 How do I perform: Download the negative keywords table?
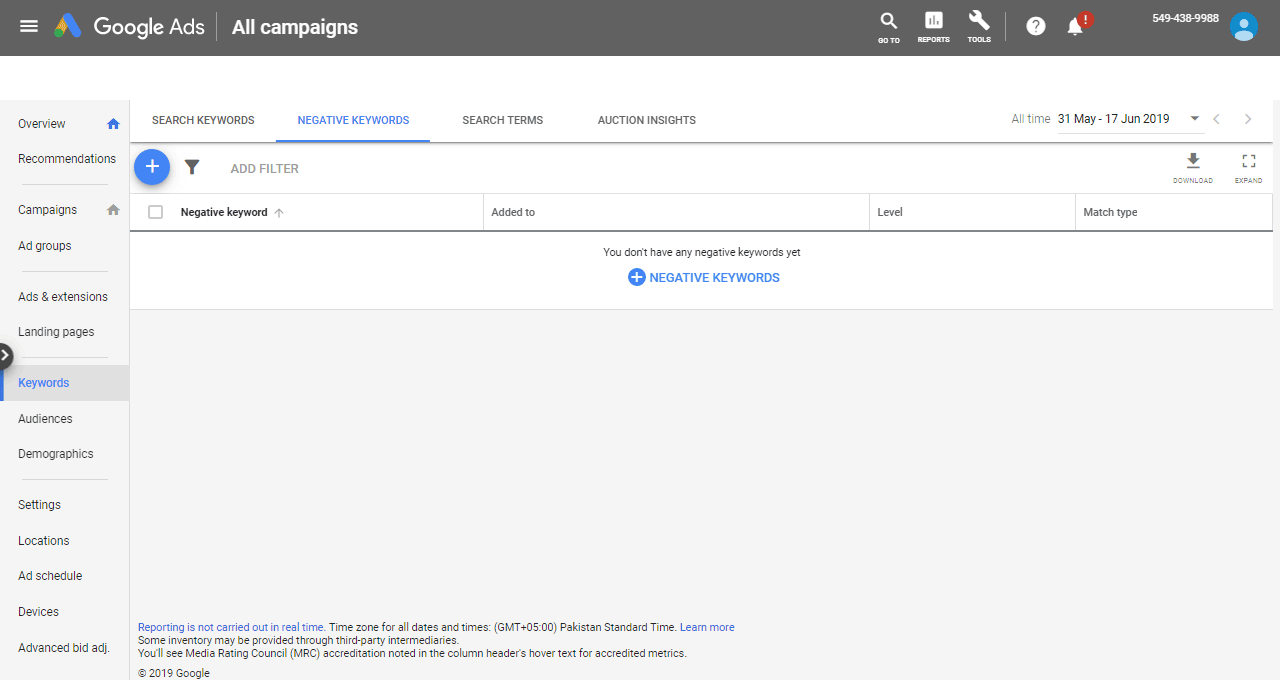click(x=1192, y=166)
